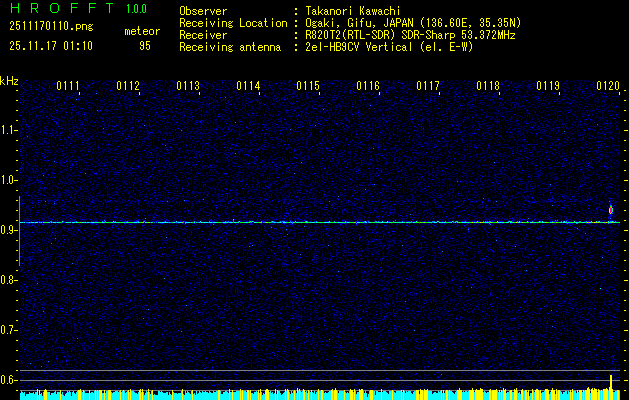Image resolution: width=629 pixels, height=400 pixels.
Task: Click the Receiver label
Action: coord(203,35)
